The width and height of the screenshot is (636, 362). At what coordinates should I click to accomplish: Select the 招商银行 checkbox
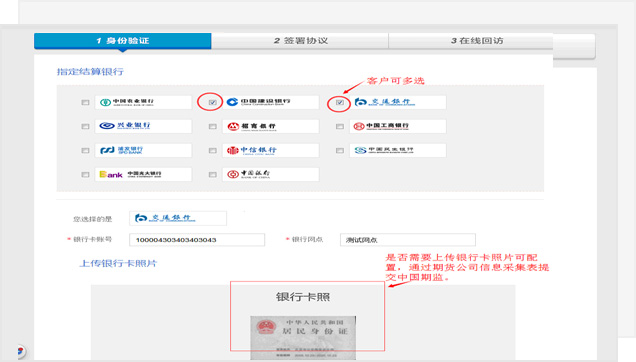213,127
